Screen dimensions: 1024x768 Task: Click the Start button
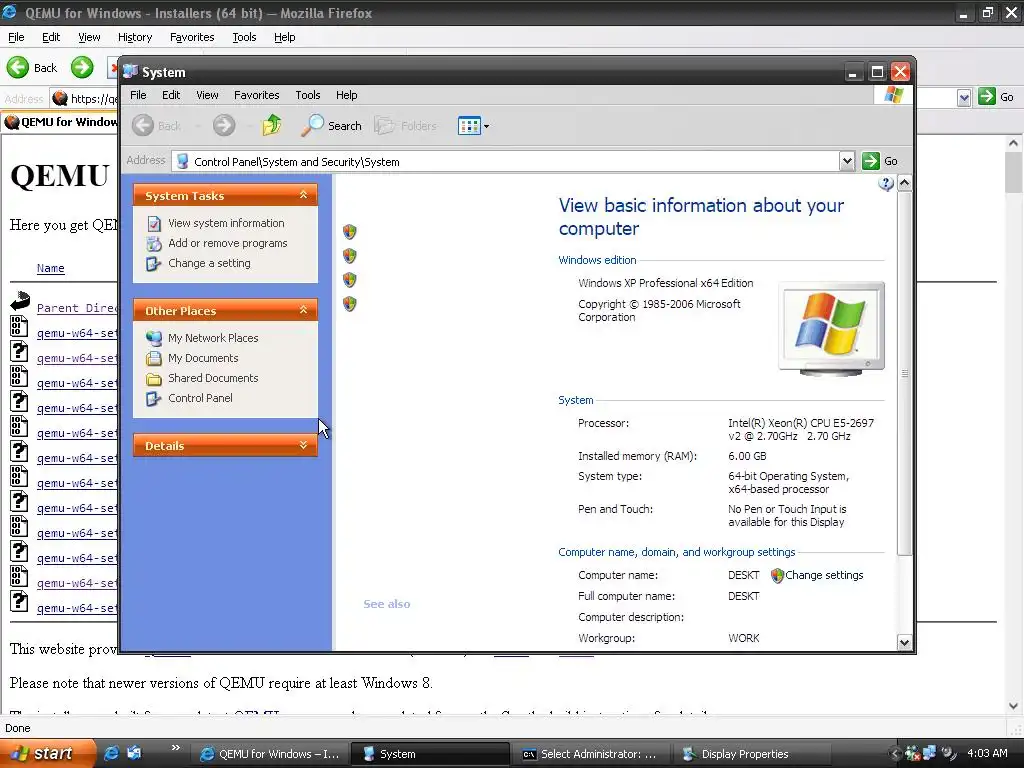(48, 753)
